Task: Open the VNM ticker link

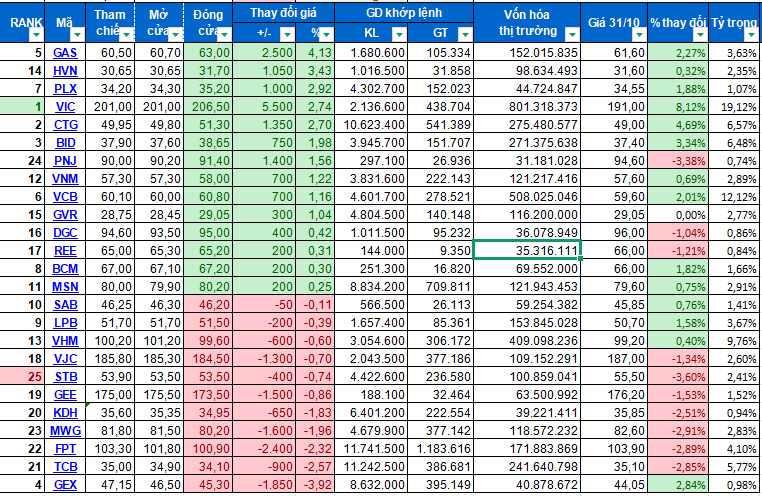Action: click(x=65, y=178)
